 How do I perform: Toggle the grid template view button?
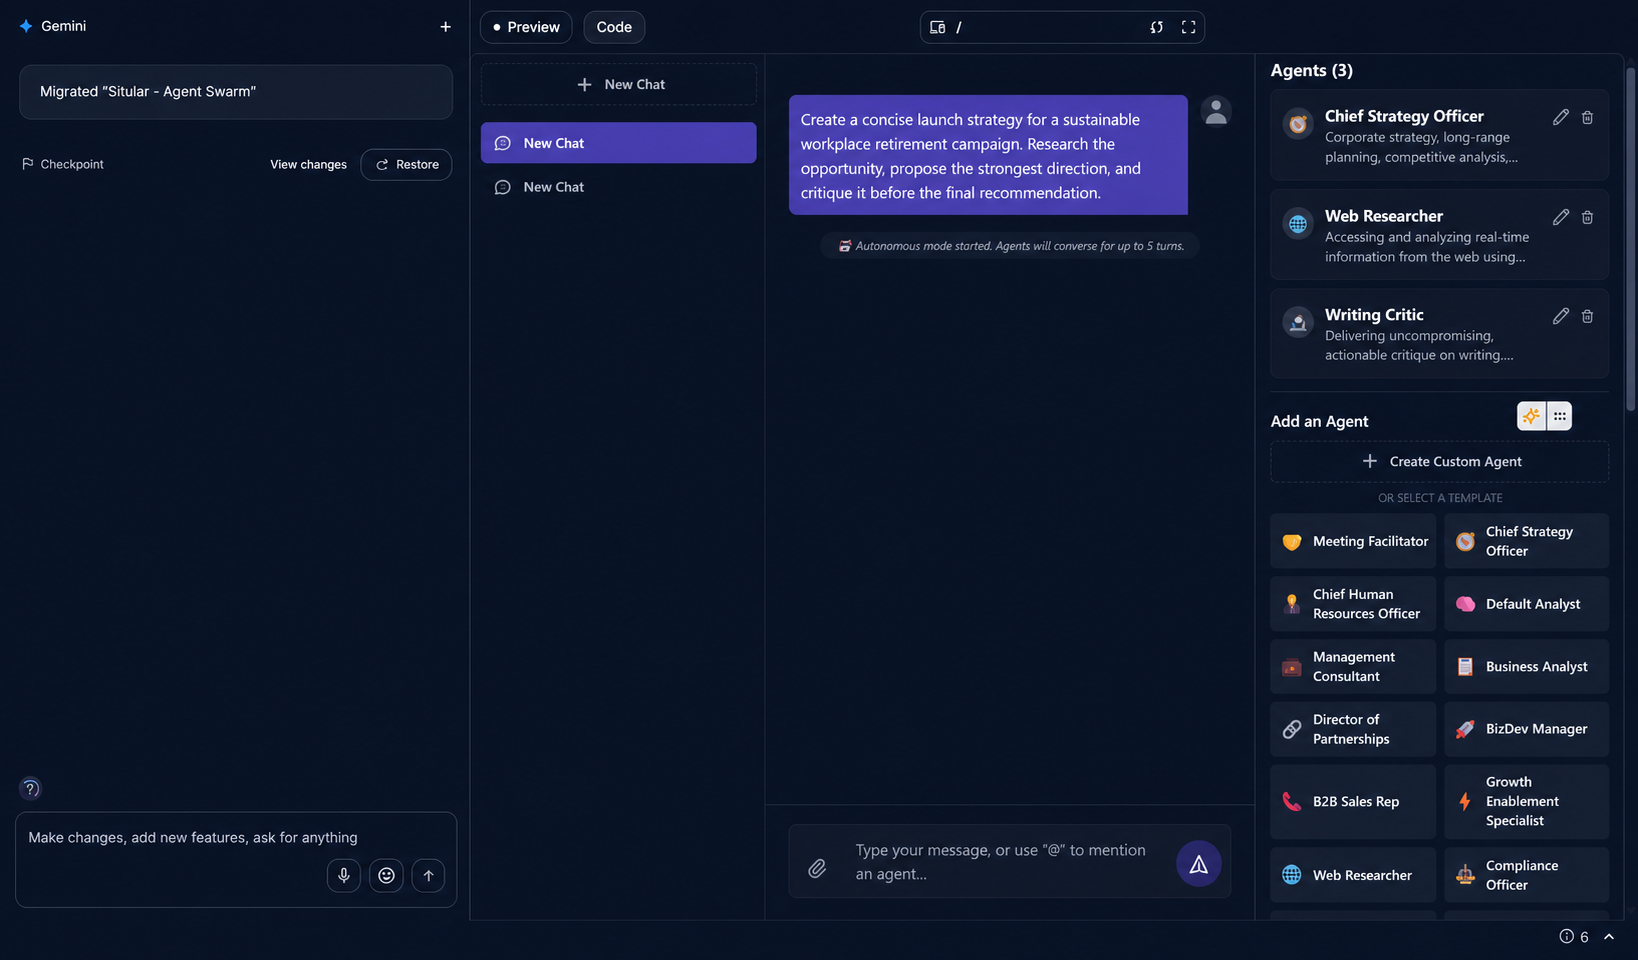tap(1559, 416)
